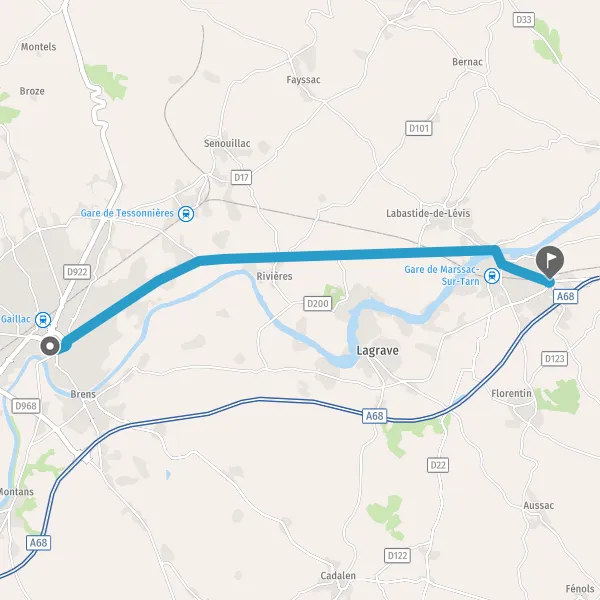The width and height of the screenshot is (600, 600).
Task: Click the A68 motorway shield near Lagrave
Action: click(375, 416)
